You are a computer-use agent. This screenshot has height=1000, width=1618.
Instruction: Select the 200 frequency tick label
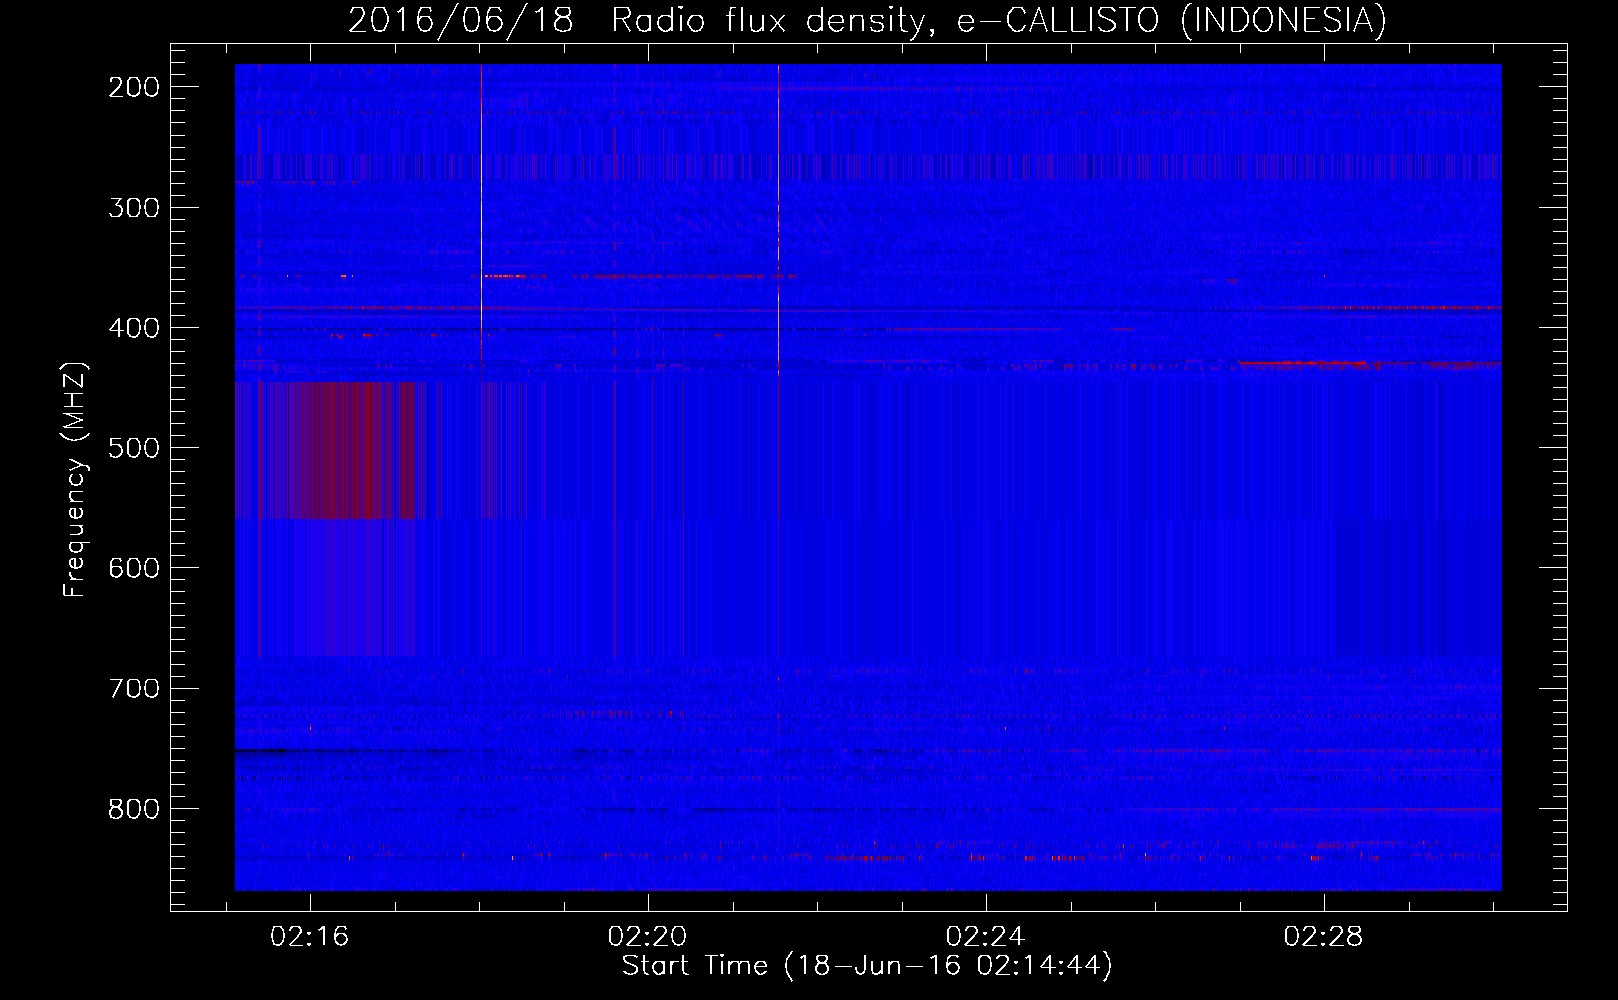tap(134, 87)
